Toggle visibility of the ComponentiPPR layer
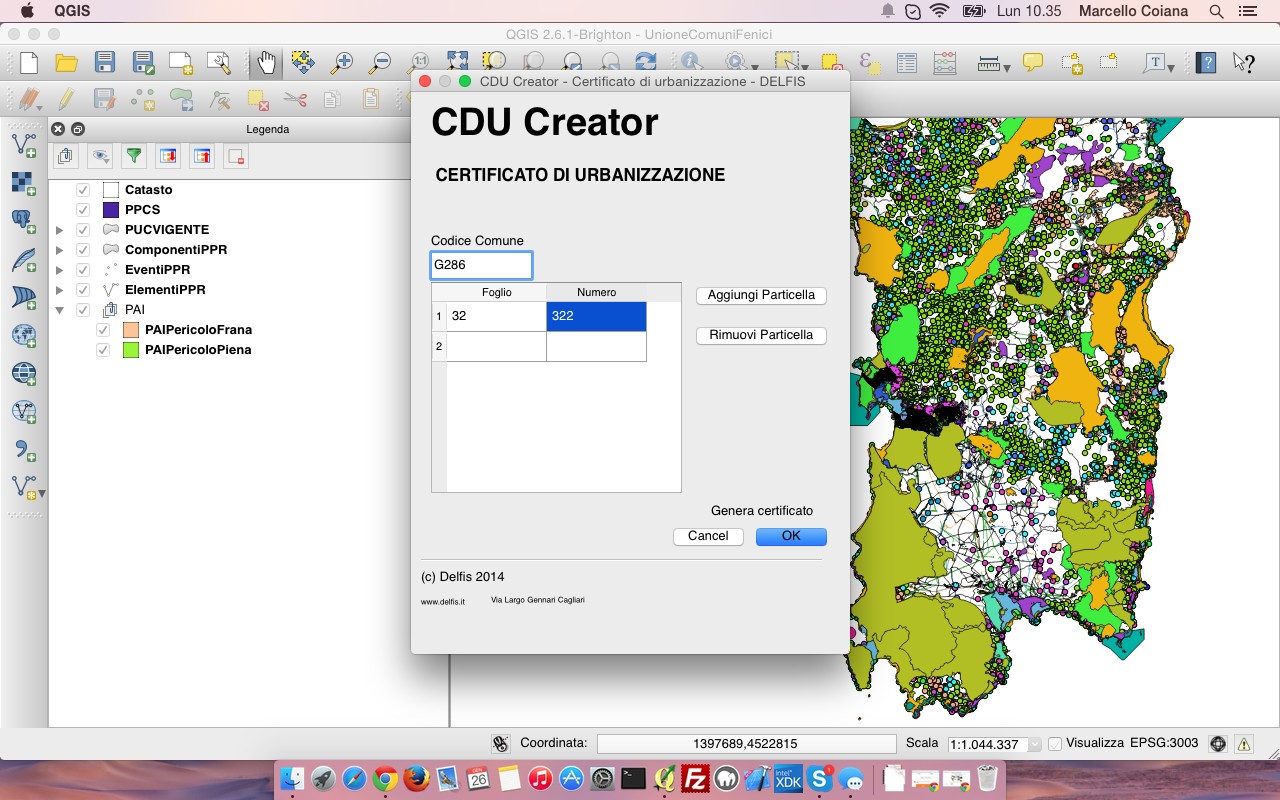This screenshot has height=800, width=1280. pyautogui.click(x=83, y=250)
